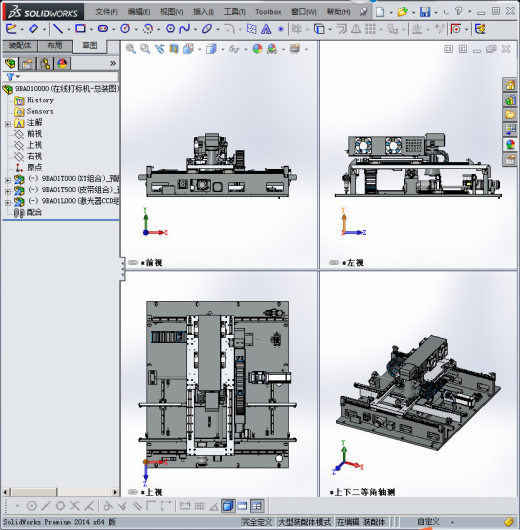Select the Rectangle sketch tool

(x=80, y=29)
